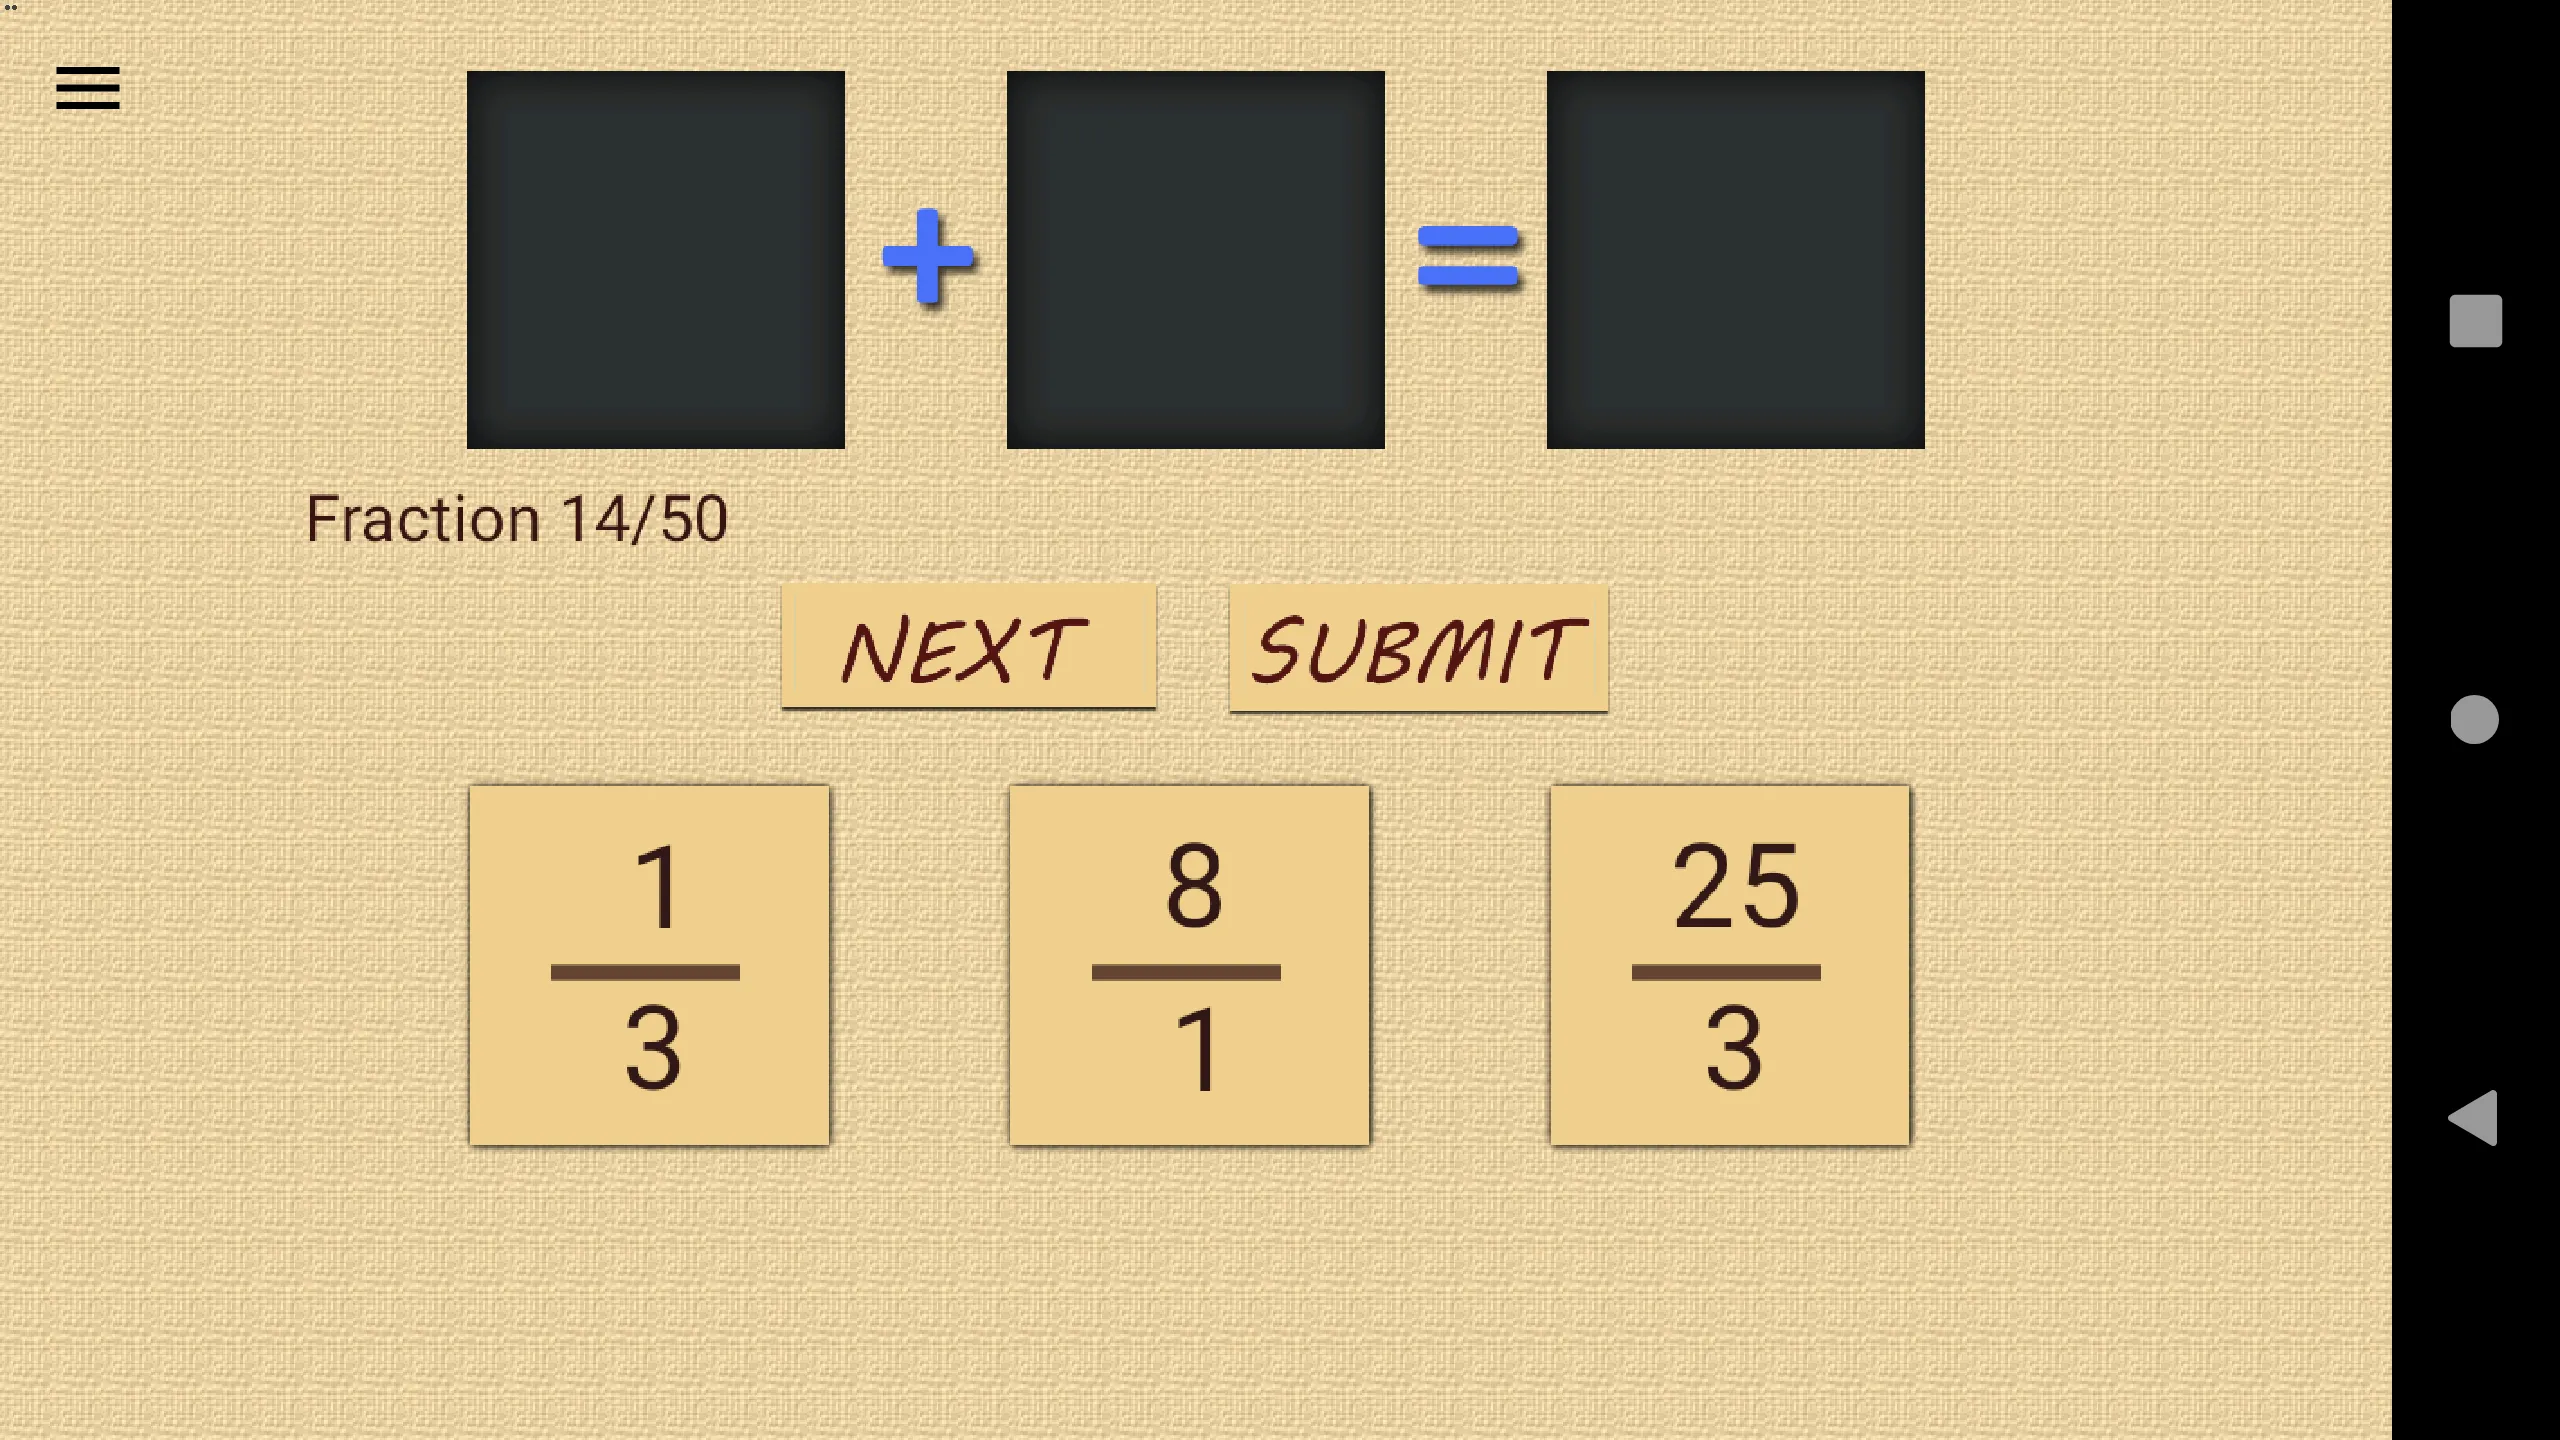Click the circle shape icon
The height and width of the screenshot is (1440, 2560).
coord(2474,719)
